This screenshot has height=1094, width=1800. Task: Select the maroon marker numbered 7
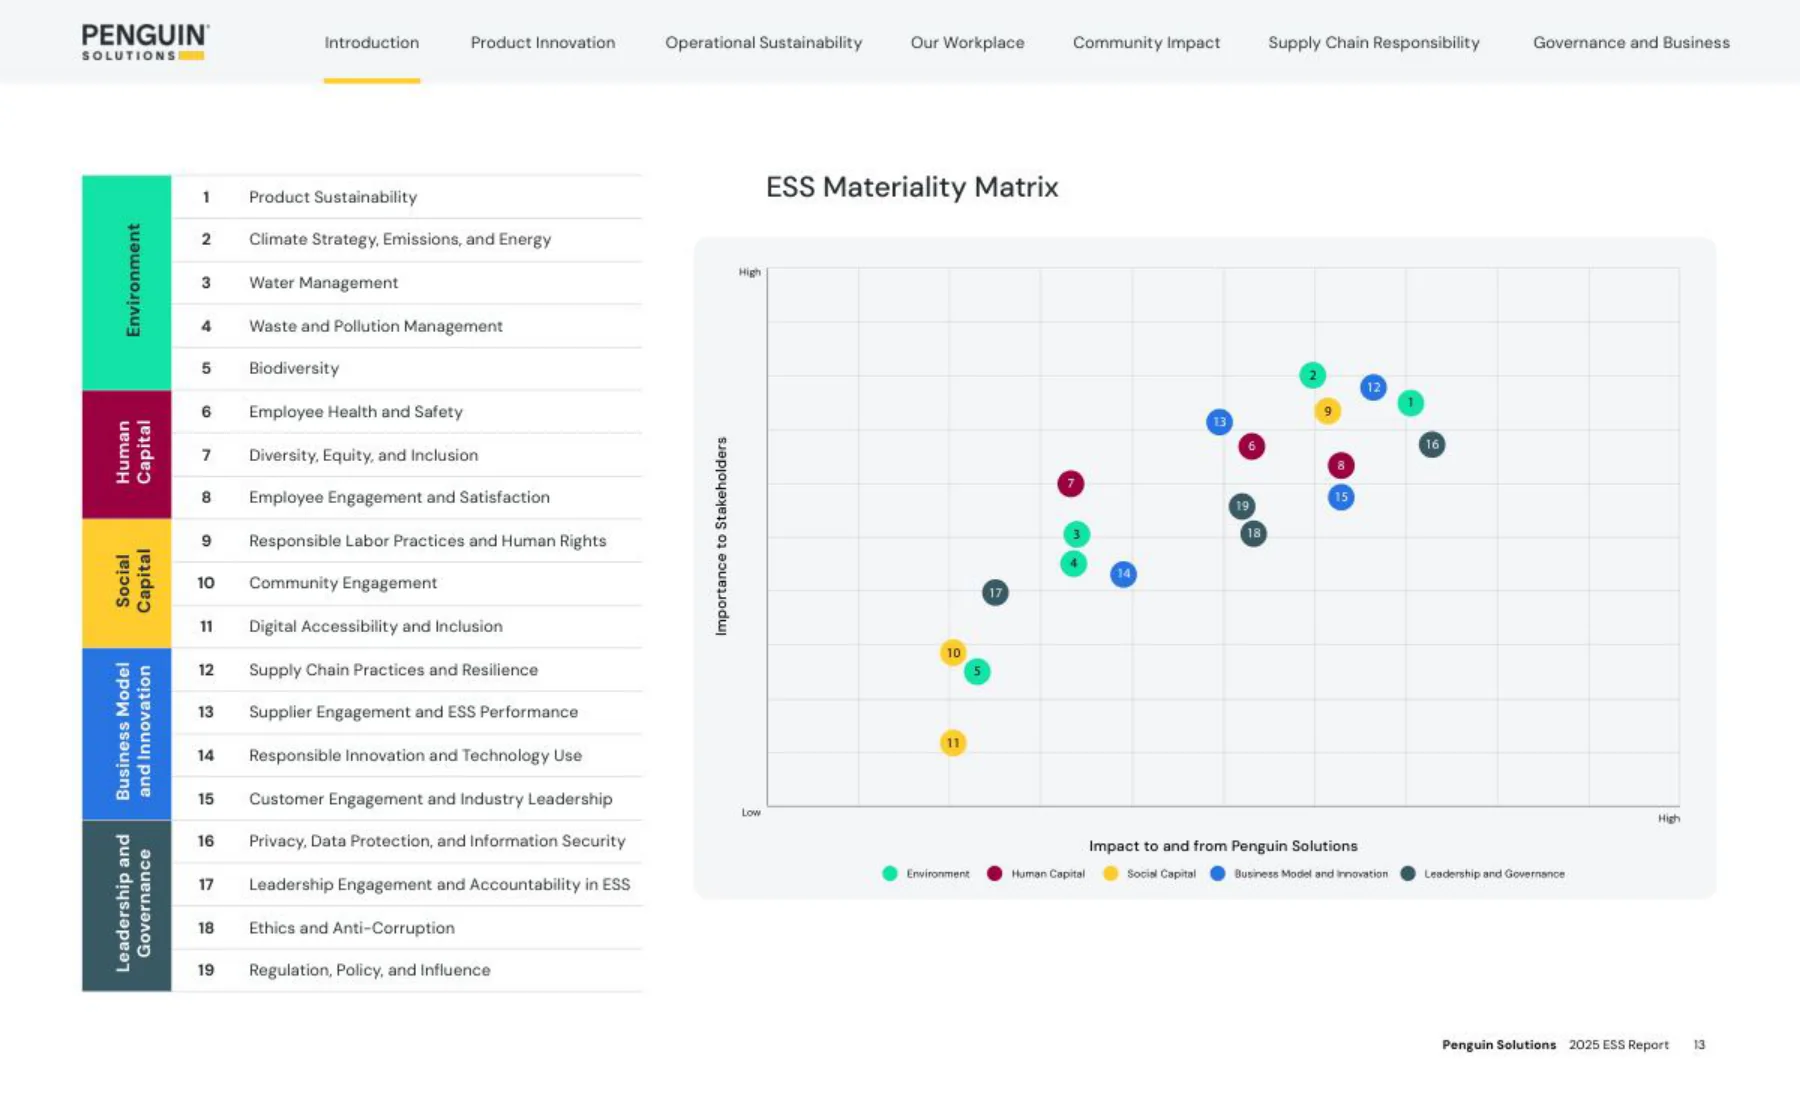coord(1070,484)
